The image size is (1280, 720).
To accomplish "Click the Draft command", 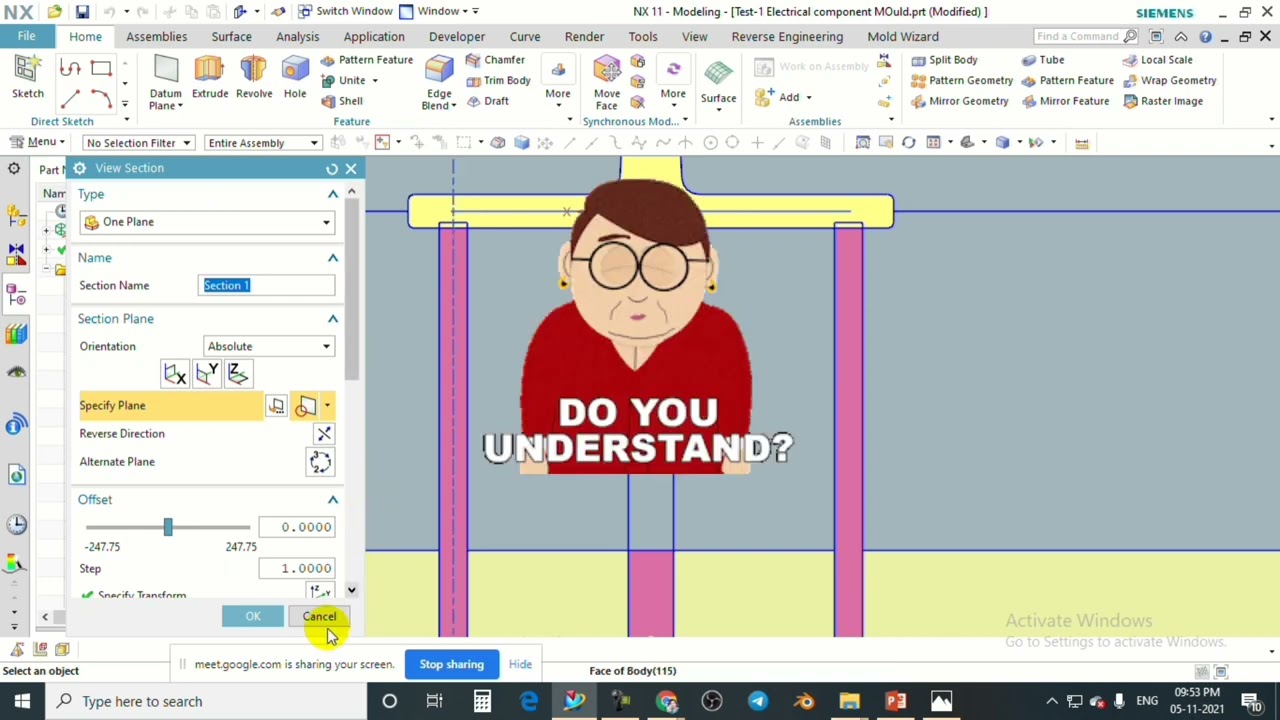I will click(487, 101).
